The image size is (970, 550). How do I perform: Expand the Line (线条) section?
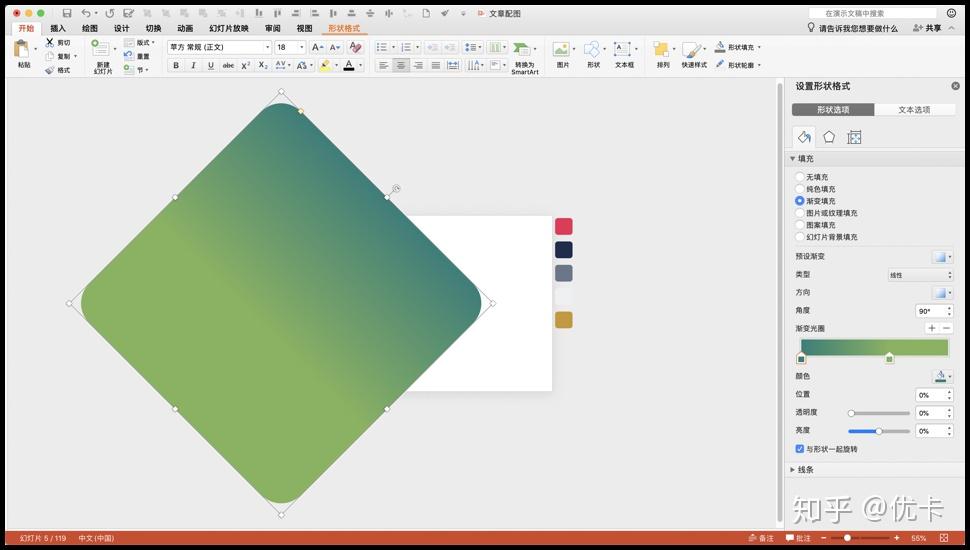coord(792,470)
